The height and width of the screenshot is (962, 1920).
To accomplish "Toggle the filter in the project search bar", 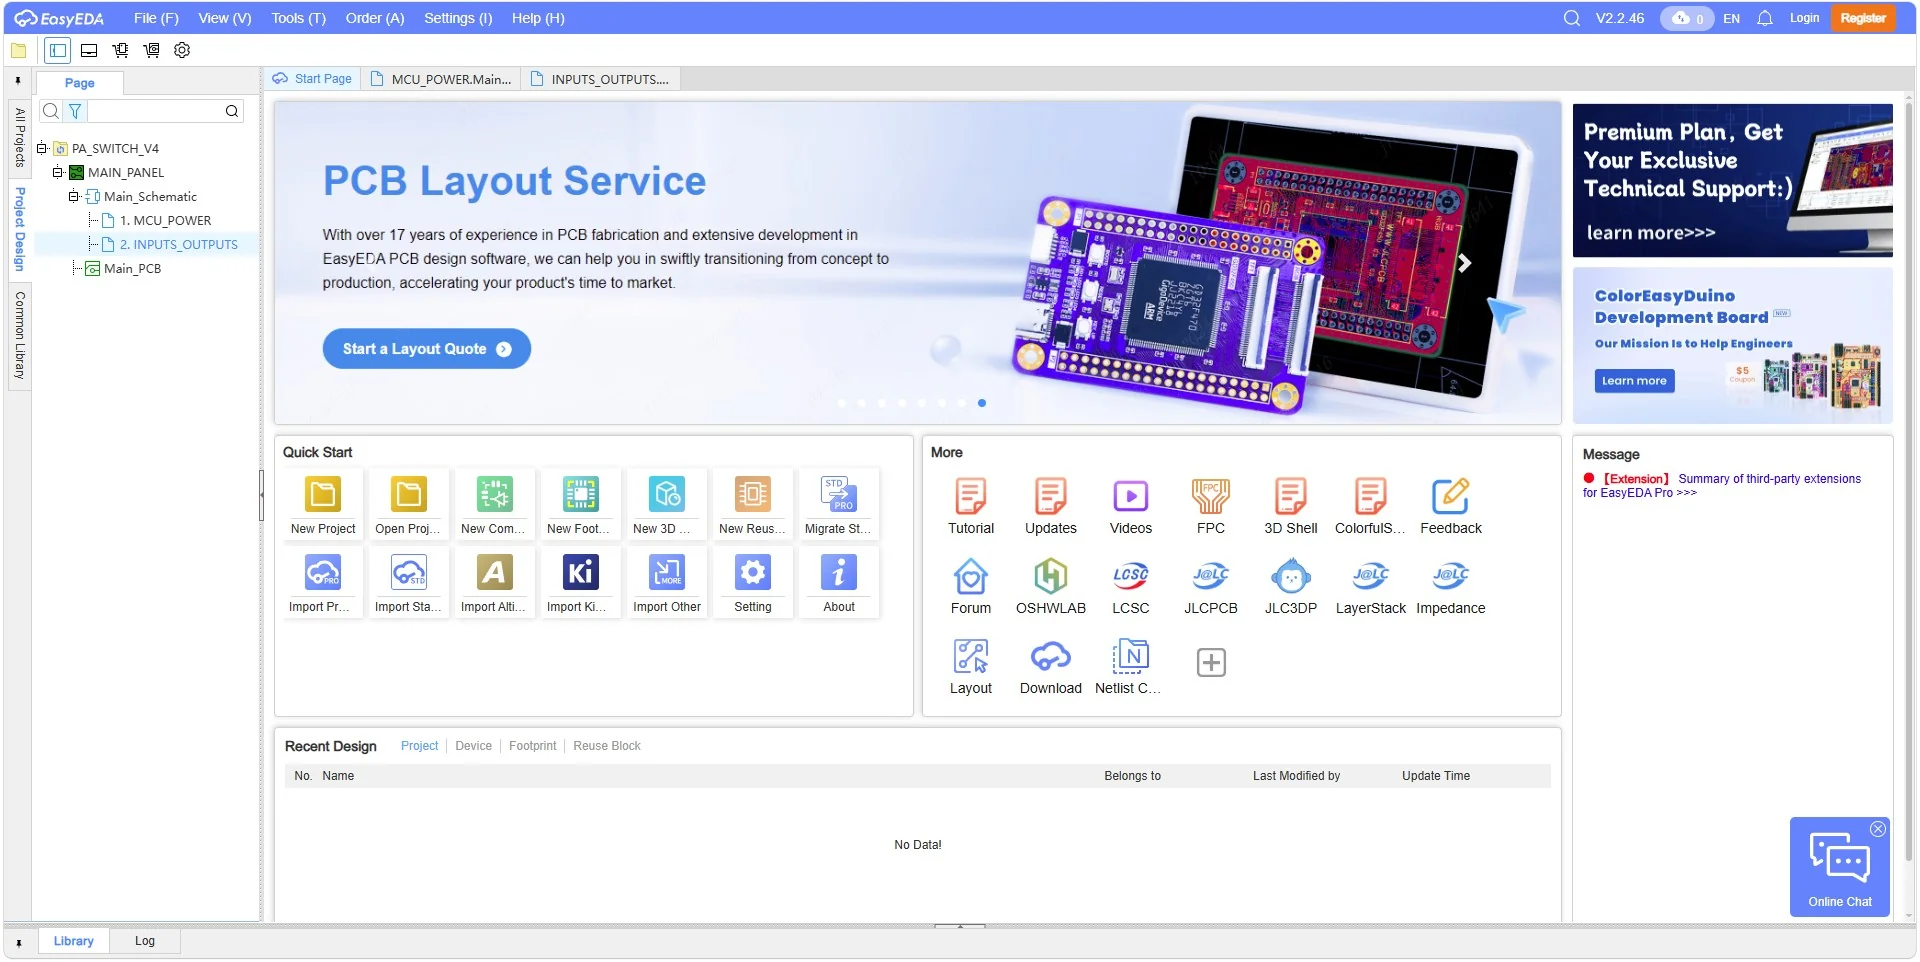I will coord(74,111).
